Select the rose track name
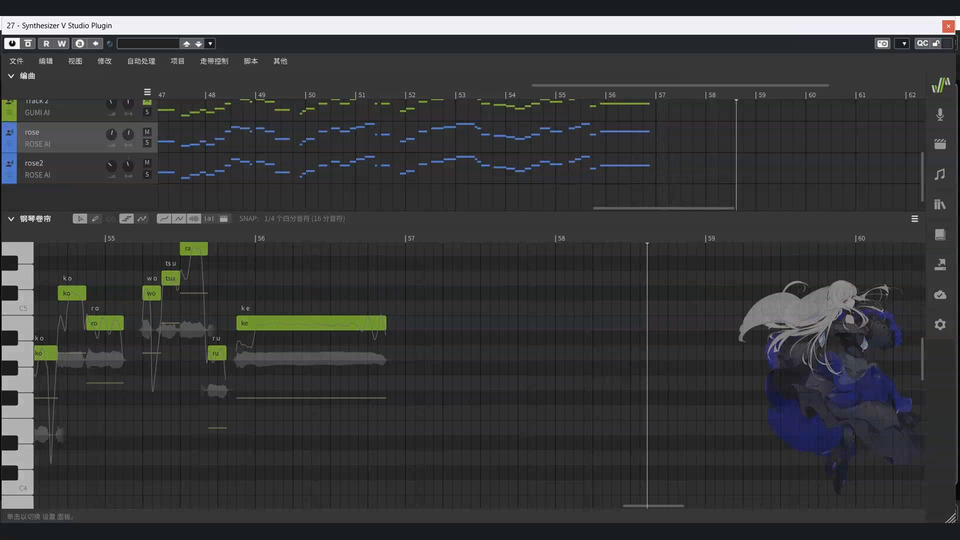The width and height of the screenshot is (960, 540). pos(32,132)
